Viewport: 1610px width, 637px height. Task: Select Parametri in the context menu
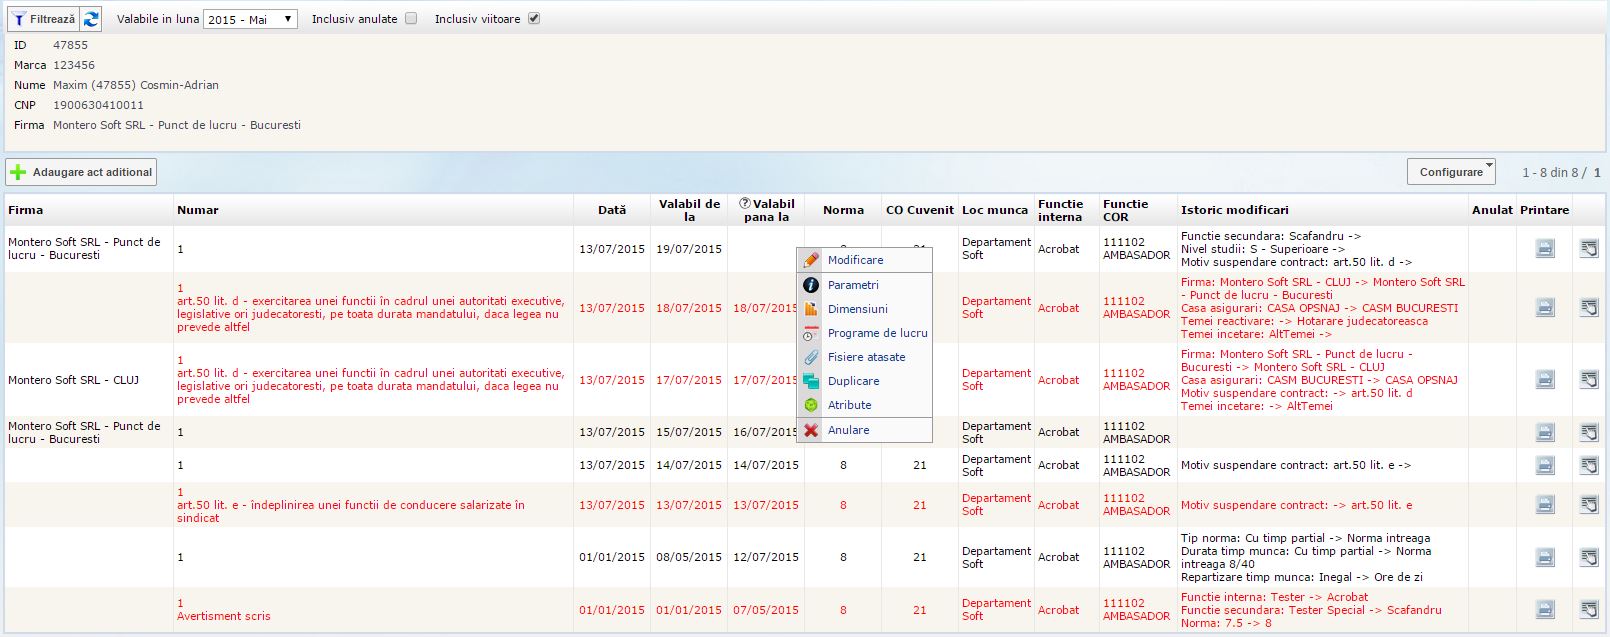[853, 285]
